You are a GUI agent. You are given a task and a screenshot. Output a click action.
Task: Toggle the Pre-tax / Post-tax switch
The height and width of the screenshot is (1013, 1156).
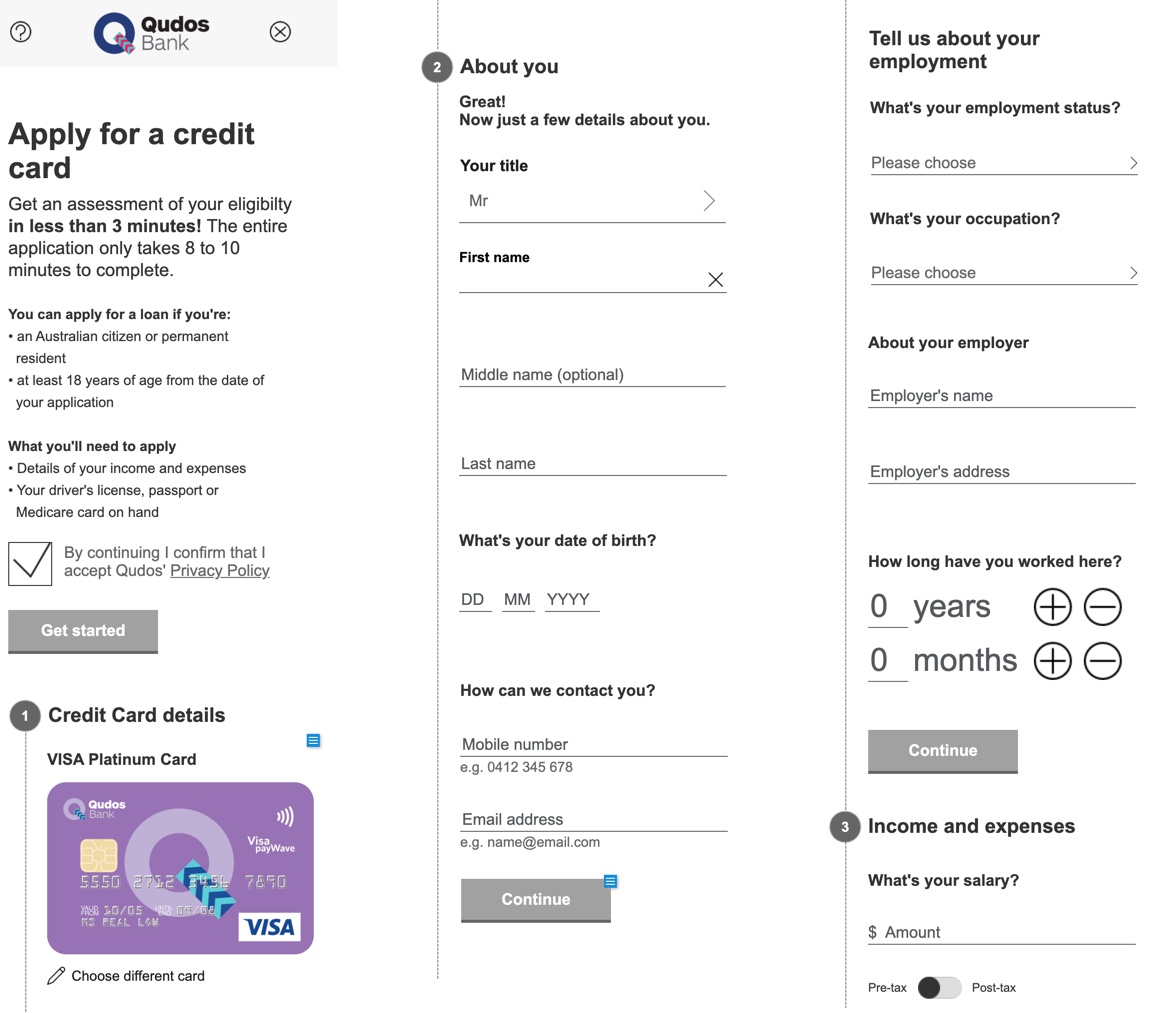(x=939, y=987)
